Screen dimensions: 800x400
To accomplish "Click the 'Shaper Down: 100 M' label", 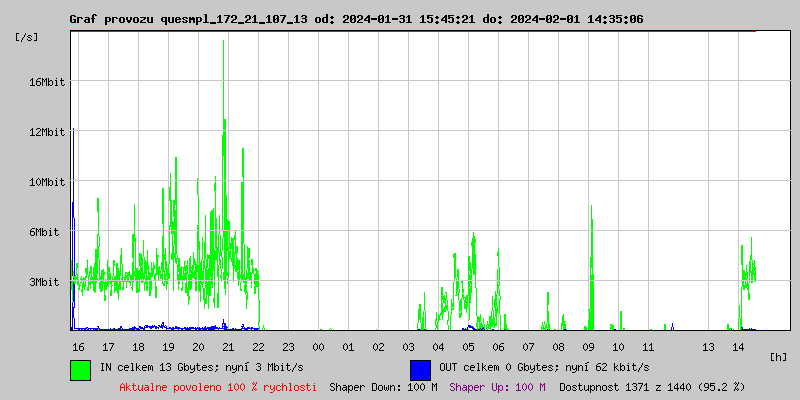I will pyautogui.click(x=383, y=387).
